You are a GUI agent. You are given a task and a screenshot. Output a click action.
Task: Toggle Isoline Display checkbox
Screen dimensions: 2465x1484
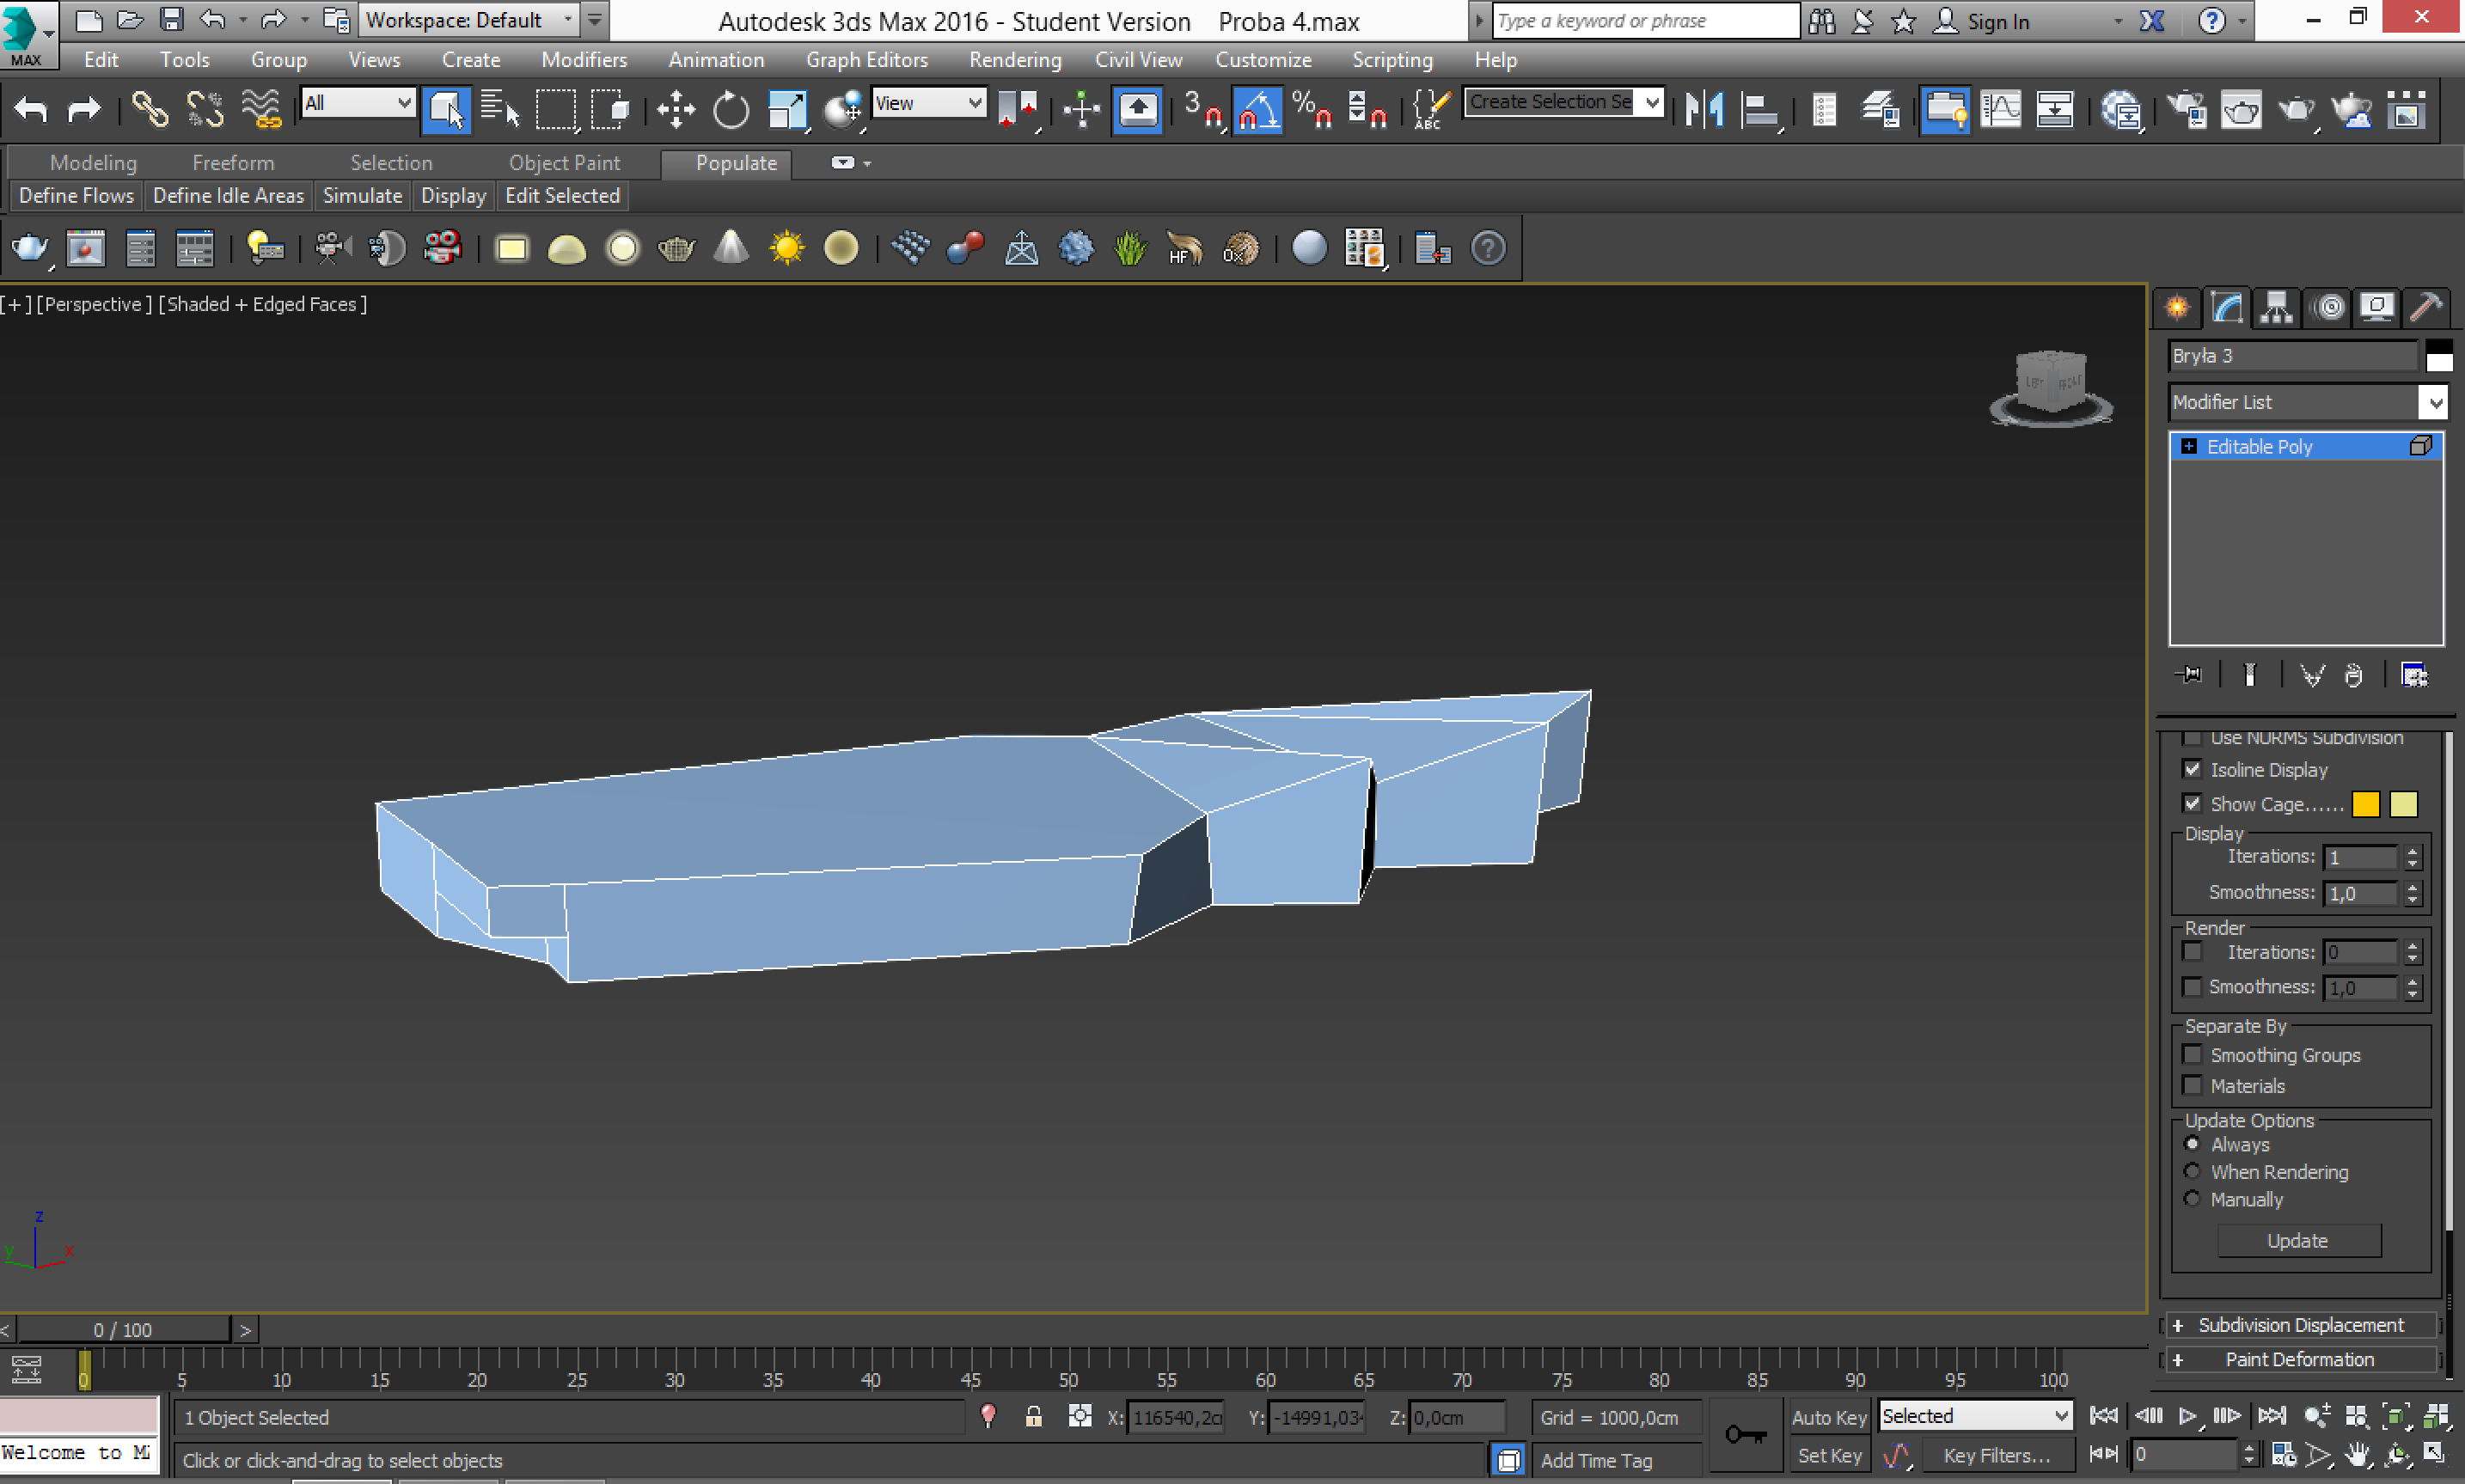(x=2192, y=769)
